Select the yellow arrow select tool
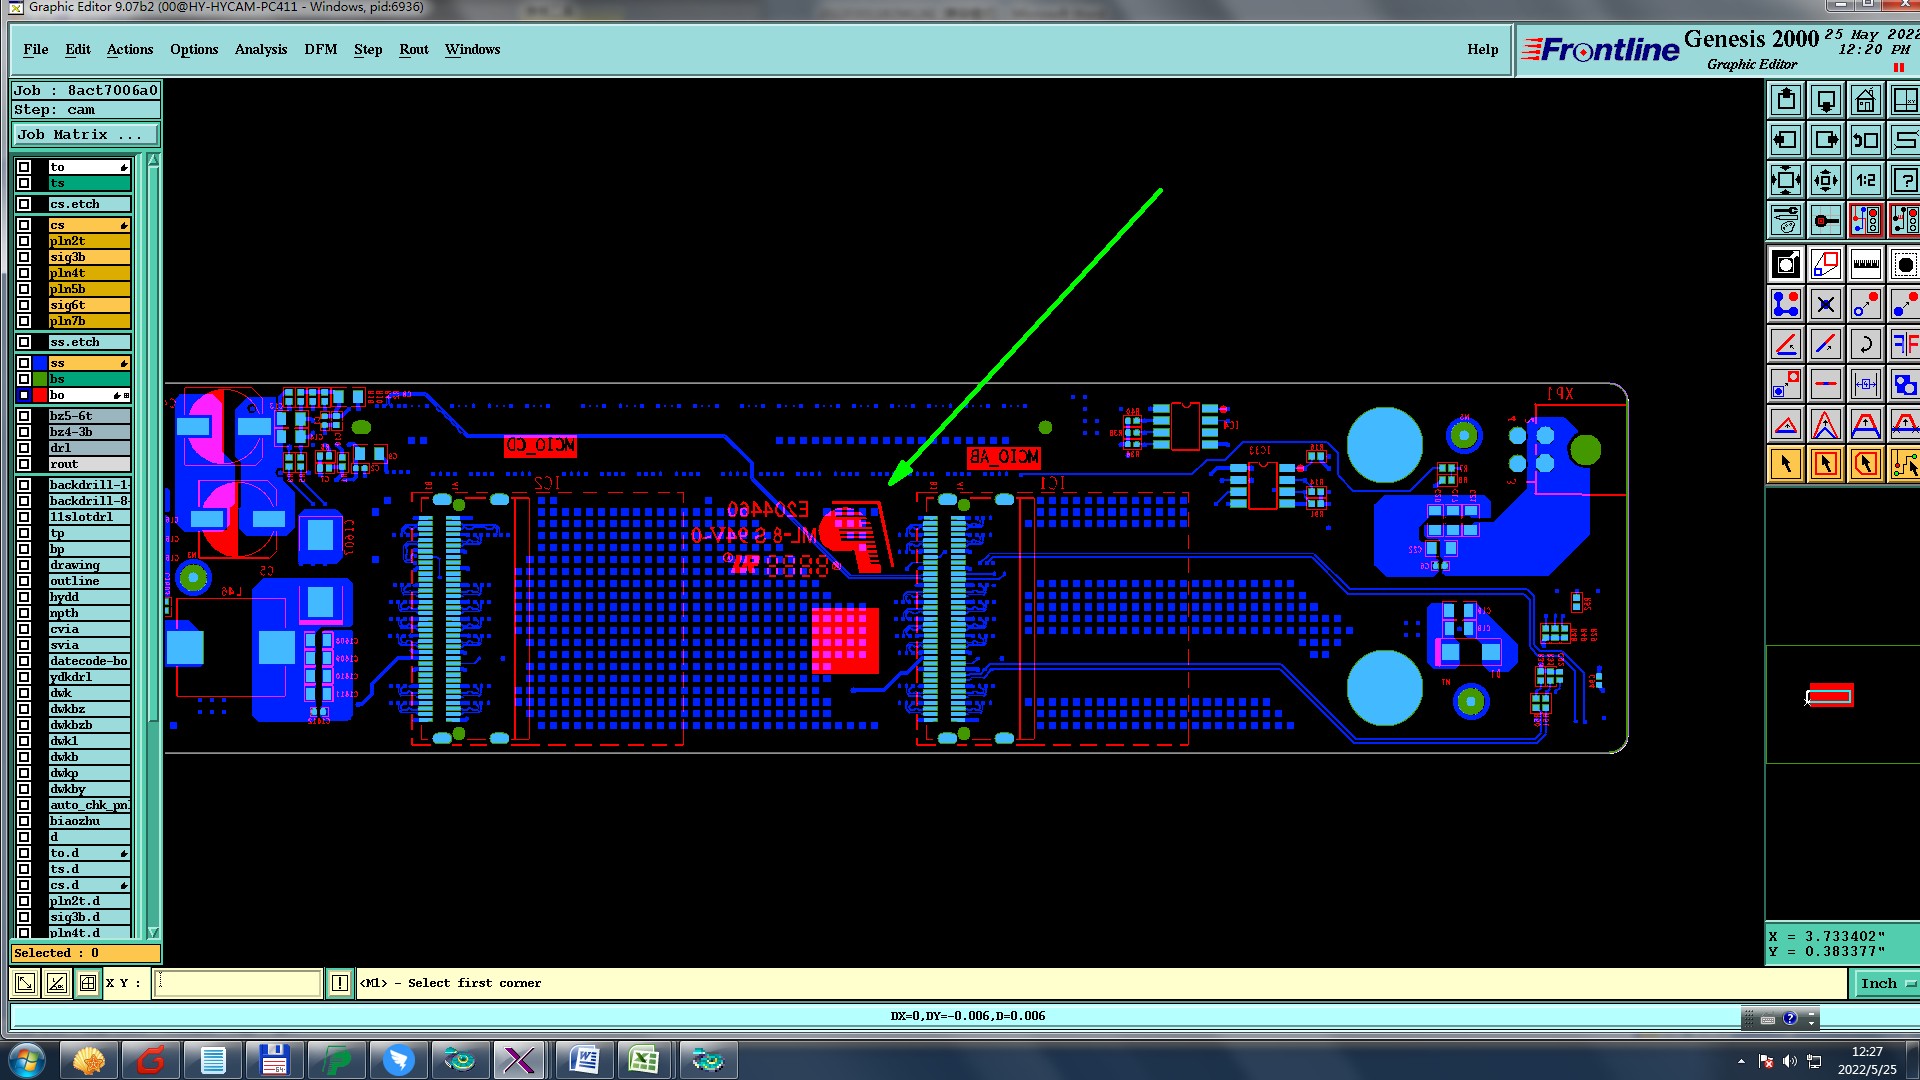Screen dimensions: 1920x1080 1786,464
